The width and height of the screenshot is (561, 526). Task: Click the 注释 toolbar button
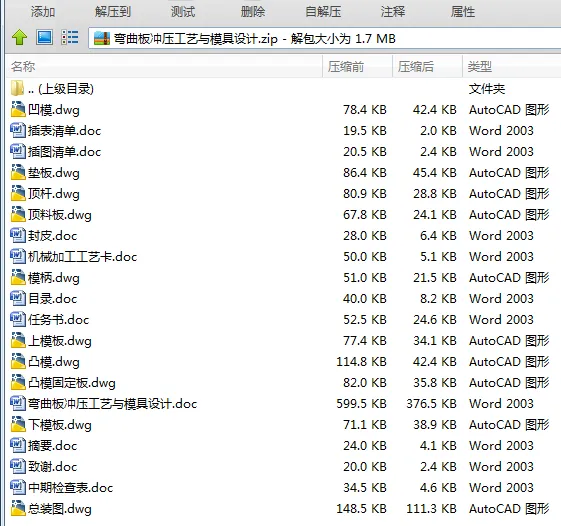click(393, 11)
